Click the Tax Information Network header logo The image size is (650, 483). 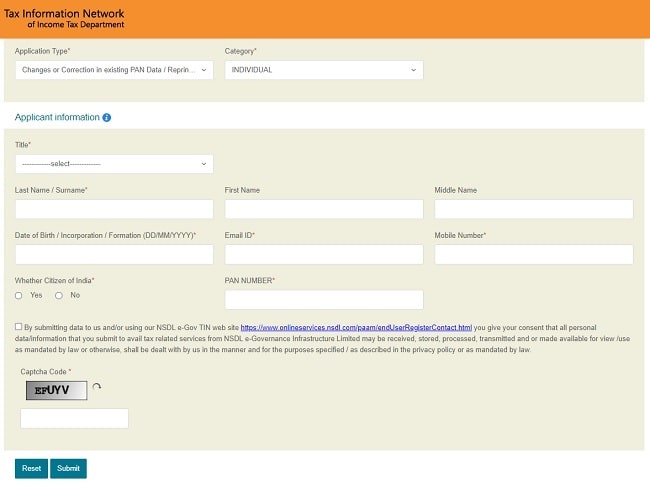click(64, 19)
